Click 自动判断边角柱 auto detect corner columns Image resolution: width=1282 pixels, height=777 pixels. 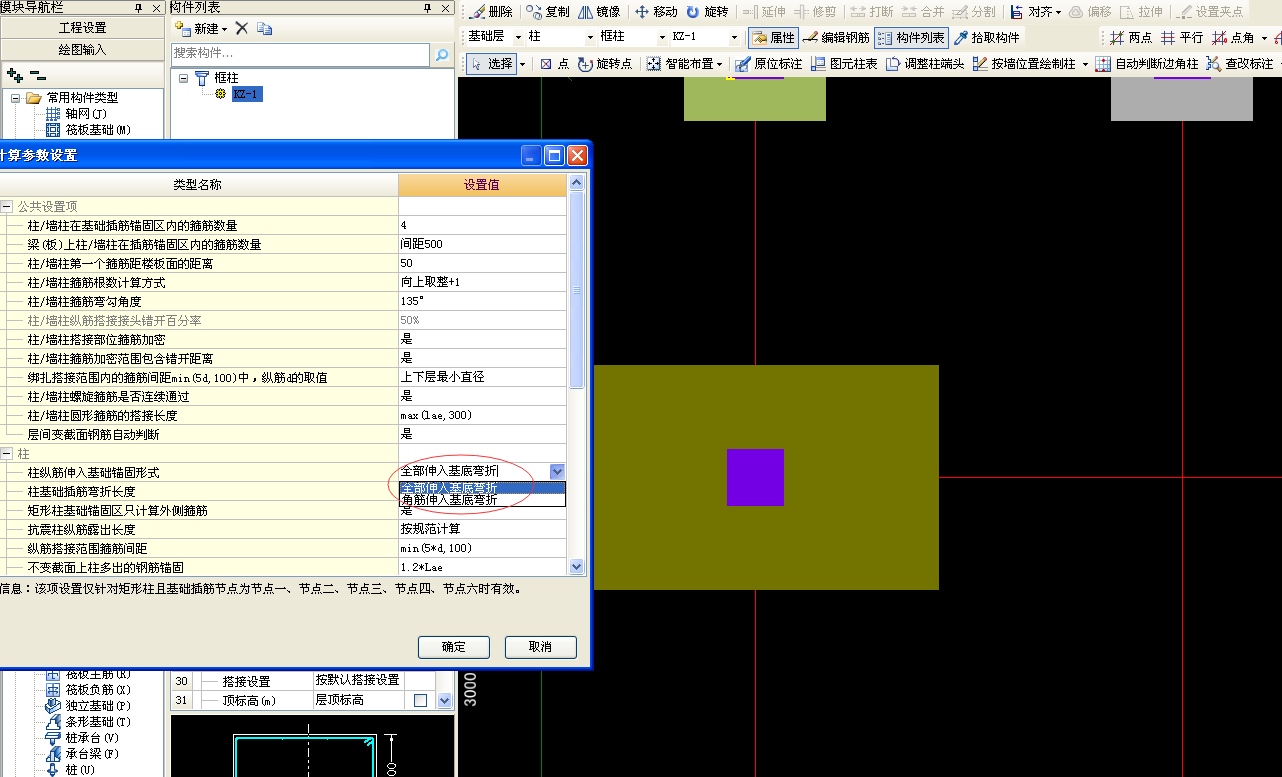tap(1146, 64)
